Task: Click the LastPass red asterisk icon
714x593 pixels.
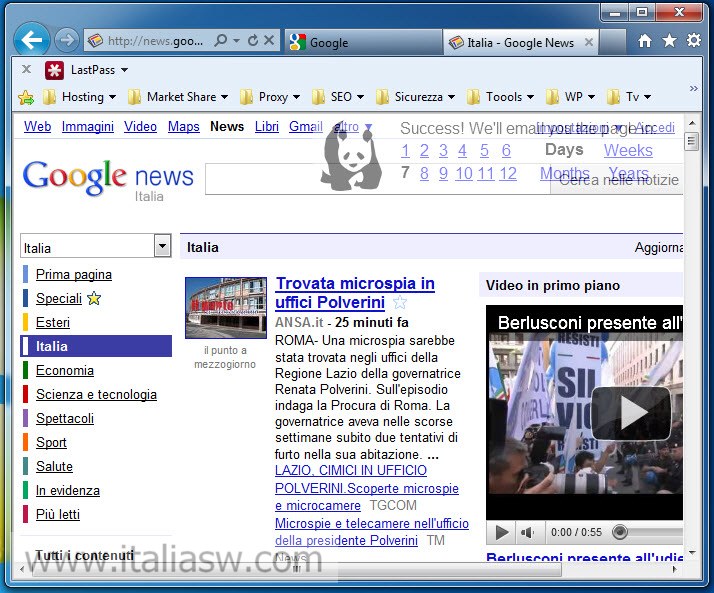Action: [54, 70]
